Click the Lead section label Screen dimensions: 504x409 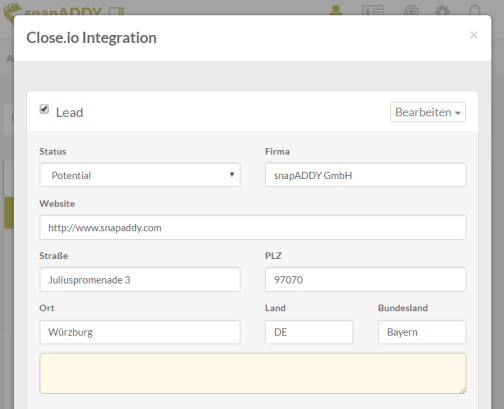[x=69, y=113]
